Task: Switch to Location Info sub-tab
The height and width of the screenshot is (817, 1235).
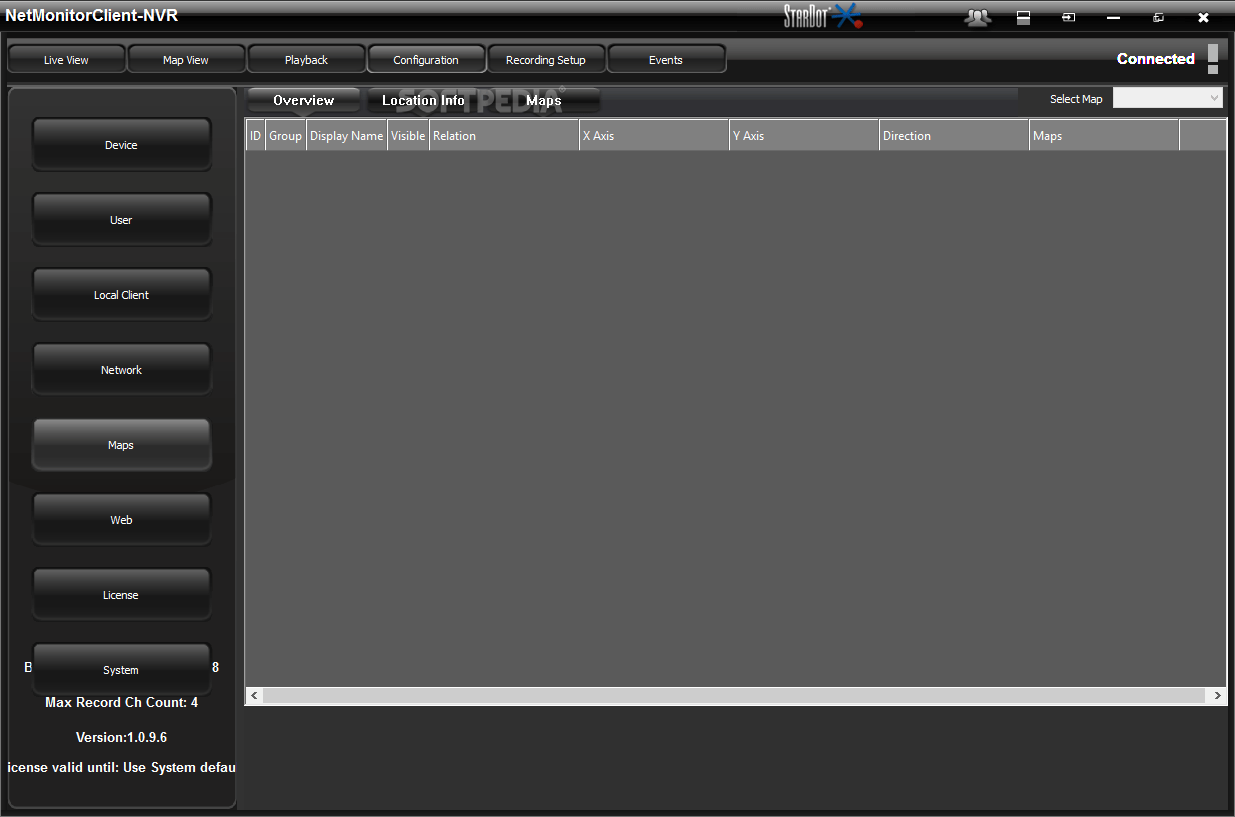Action: 424,100
